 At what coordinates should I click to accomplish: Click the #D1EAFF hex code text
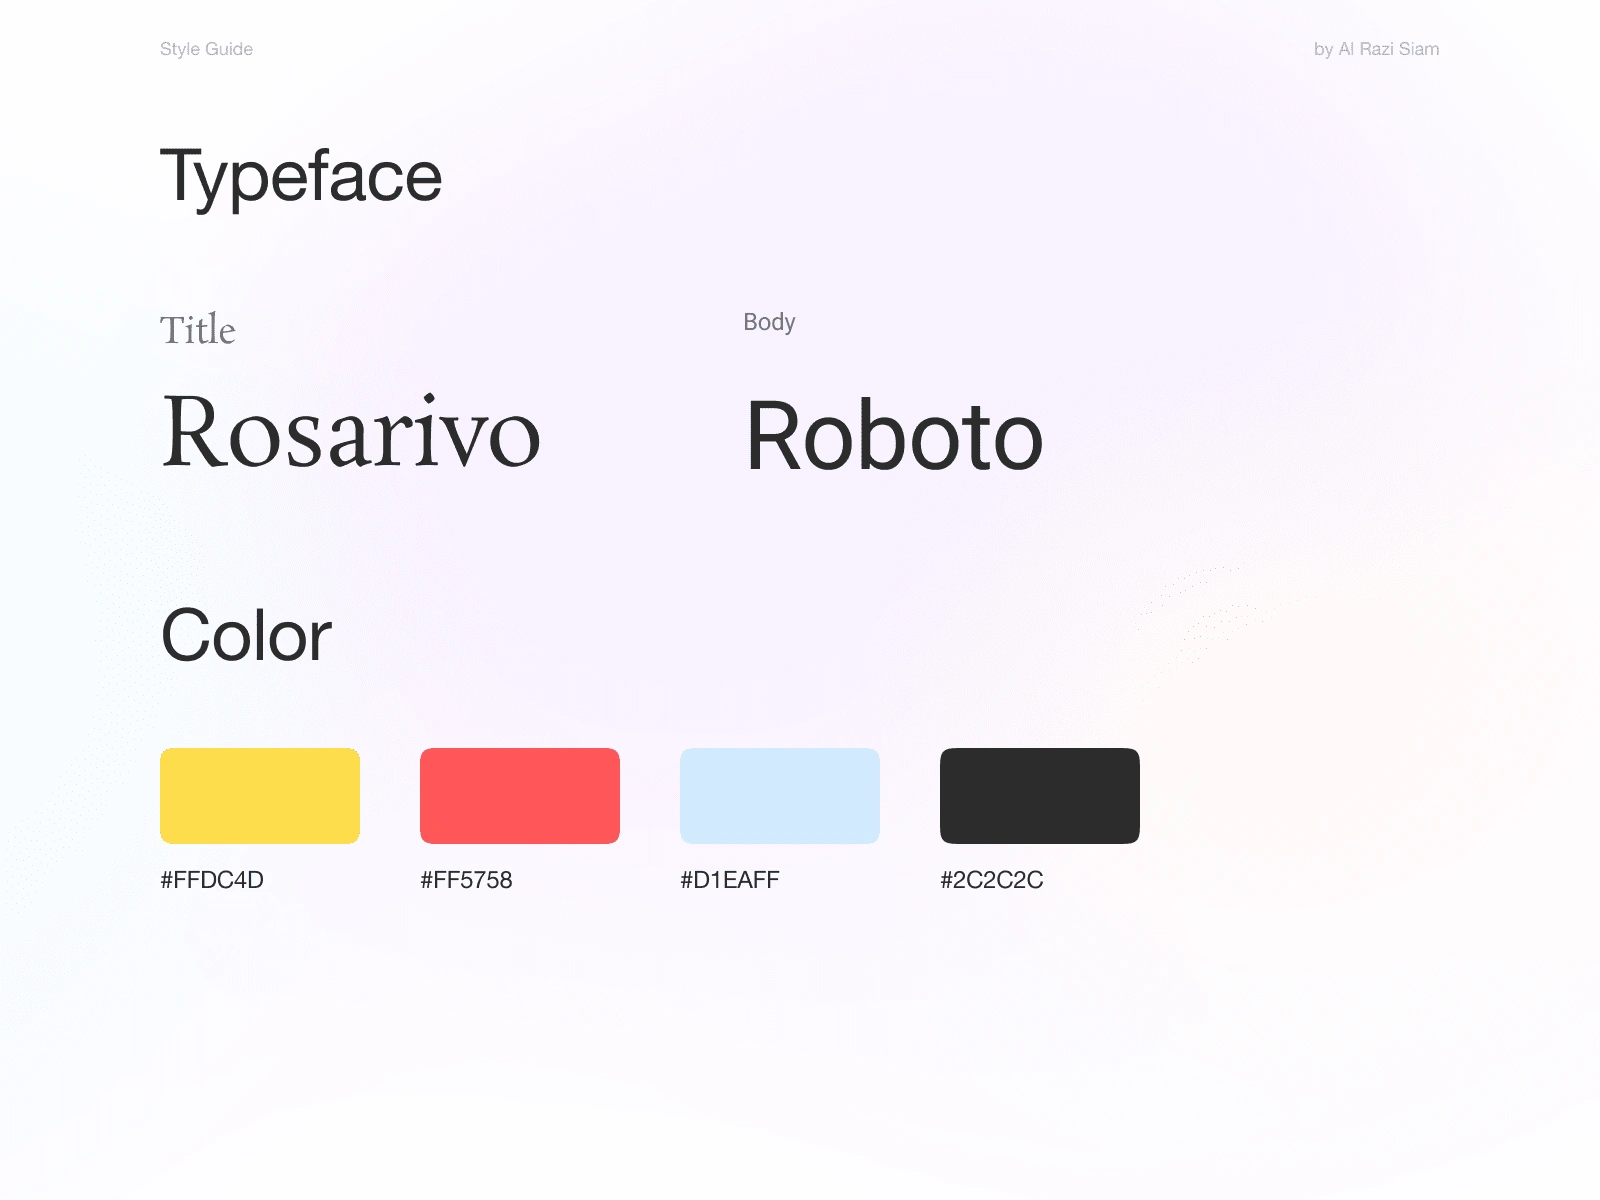click(x=730, y=880)
